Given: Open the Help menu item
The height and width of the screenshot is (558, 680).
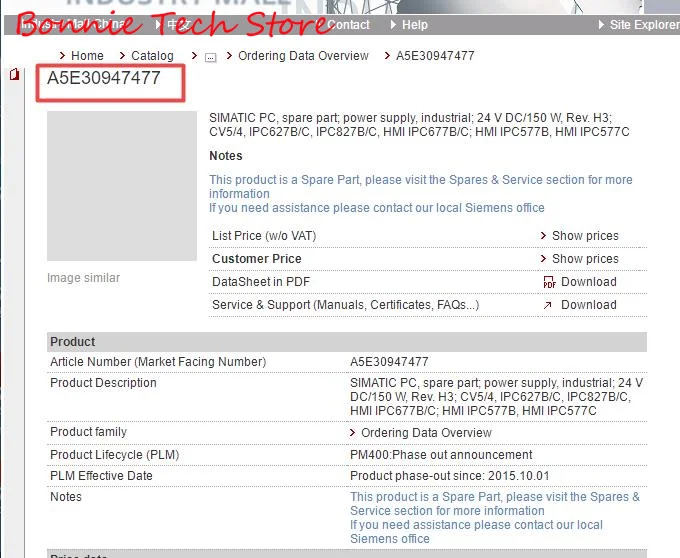Looking at the screenshot, I should (x=415, y=25).
